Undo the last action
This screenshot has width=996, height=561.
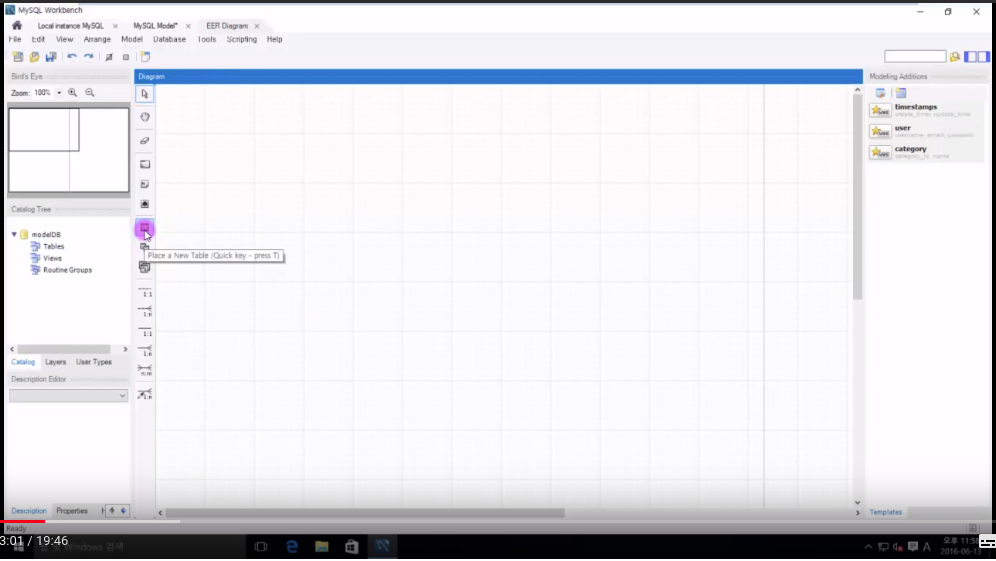(x=72, y=57)
